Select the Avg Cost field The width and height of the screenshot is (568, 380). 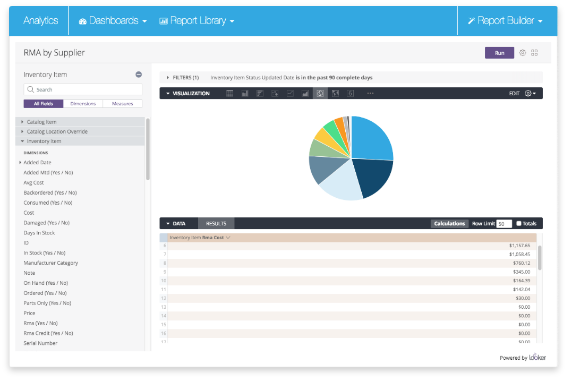[x=34, y=183]
